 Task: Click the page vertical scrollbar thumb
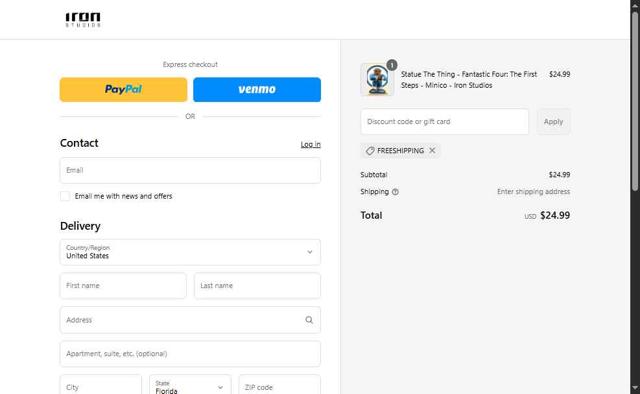click(x=635, y=101)
